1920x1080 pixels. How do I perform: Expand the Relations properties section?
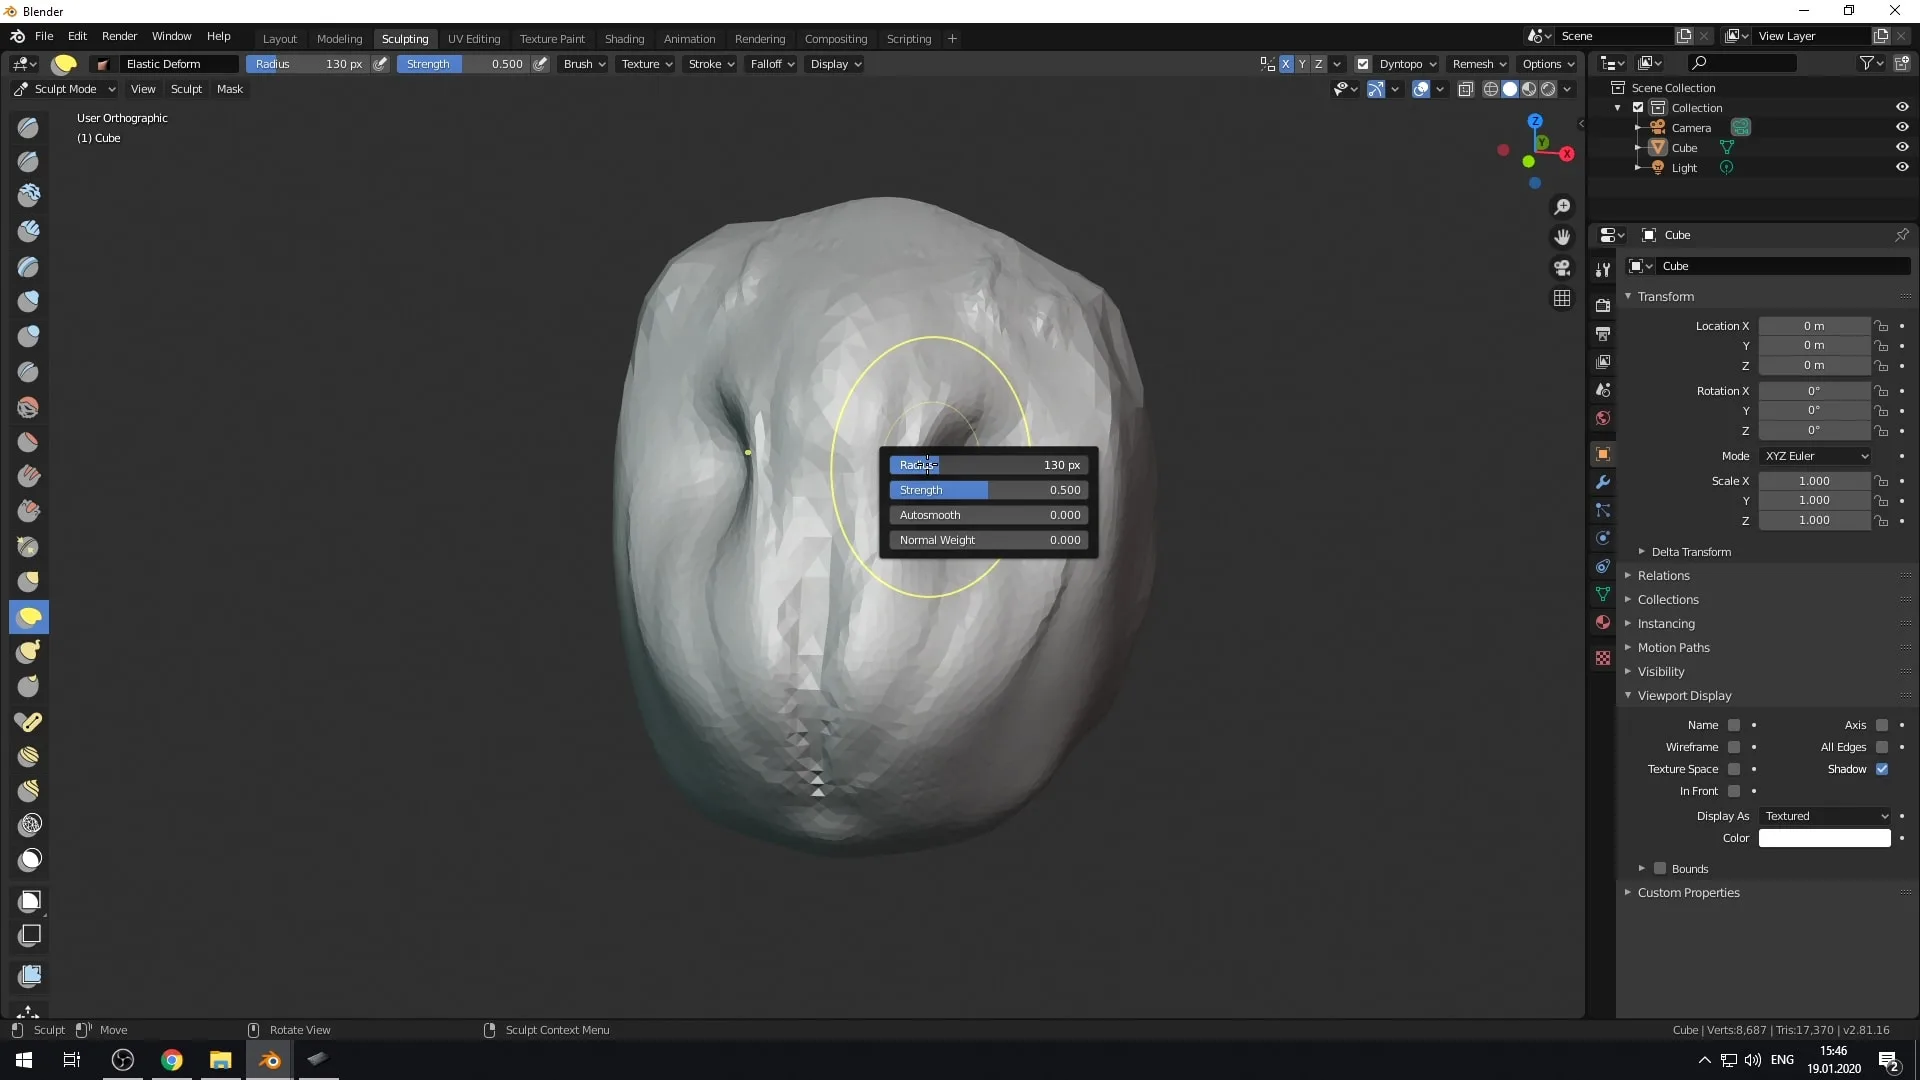click(x=1663, y=575)
